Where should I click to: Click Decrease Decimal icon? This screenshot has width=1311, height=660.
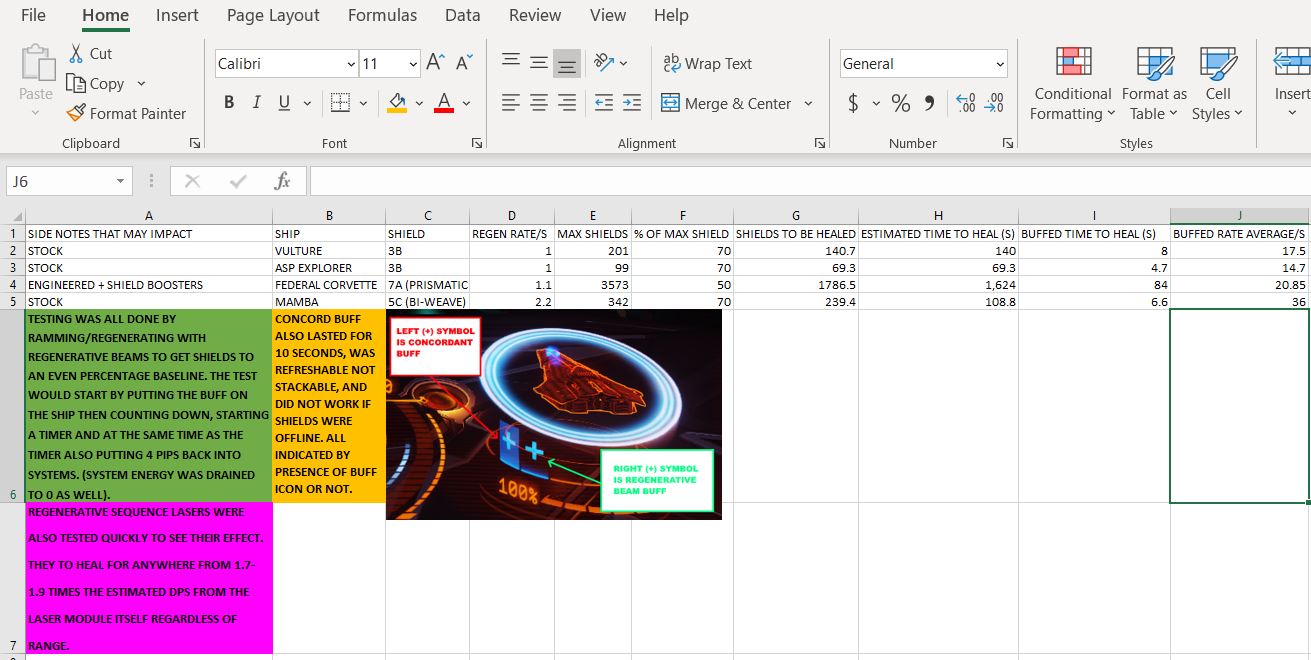pos(994,103)
